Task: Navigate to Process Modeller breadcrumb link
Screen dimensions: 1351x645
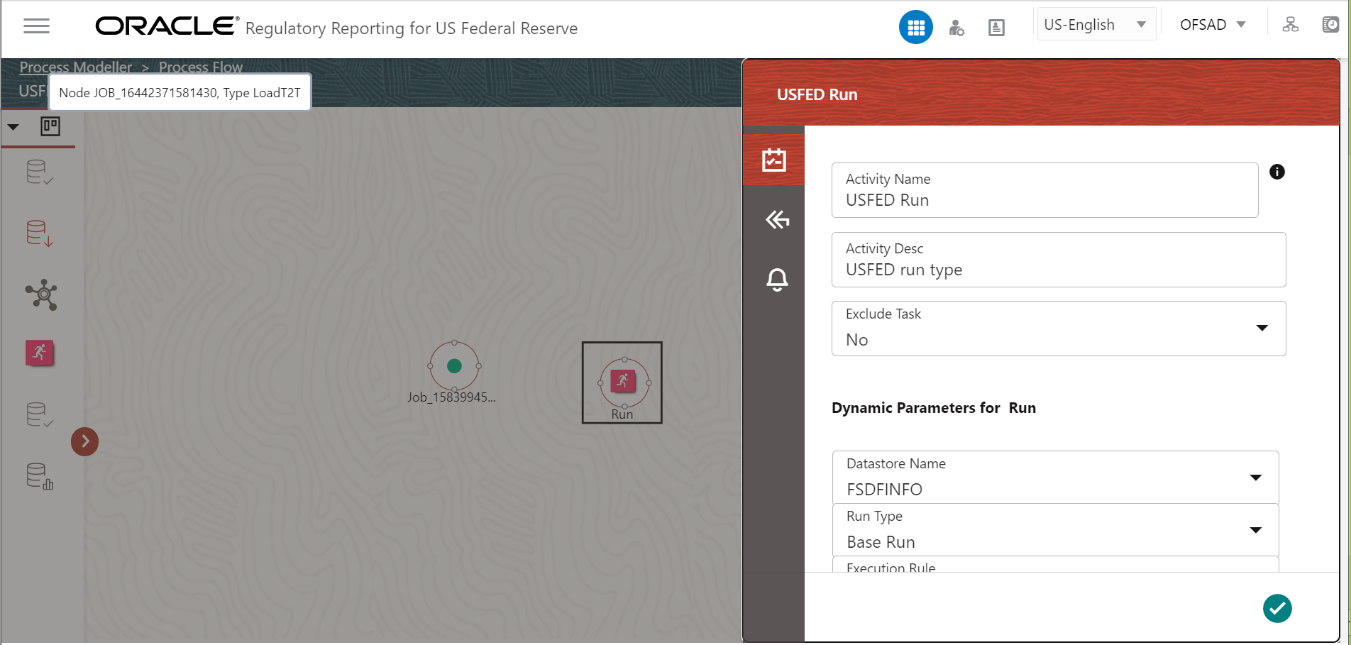Action: click(76, 67)
